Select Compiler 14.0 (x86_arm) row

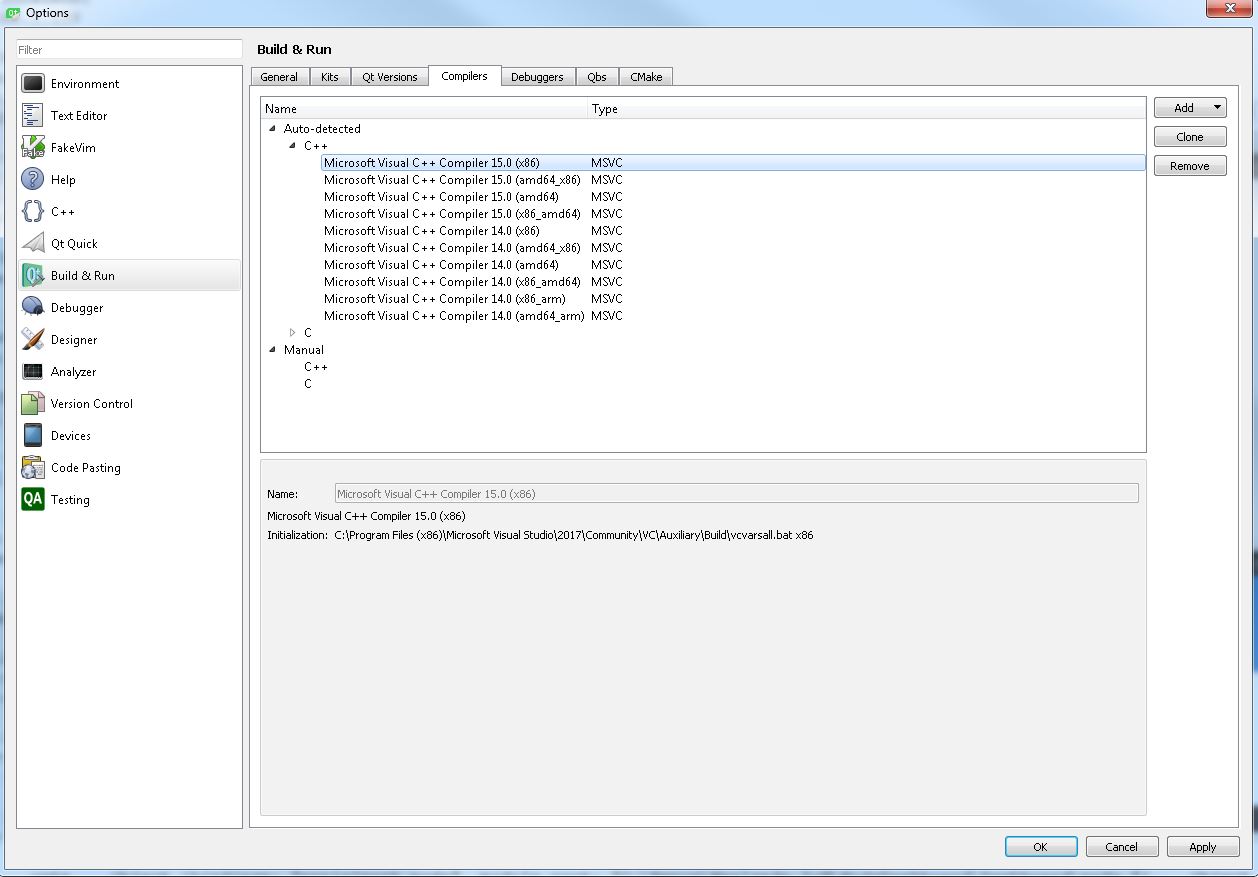click(733, 299)
